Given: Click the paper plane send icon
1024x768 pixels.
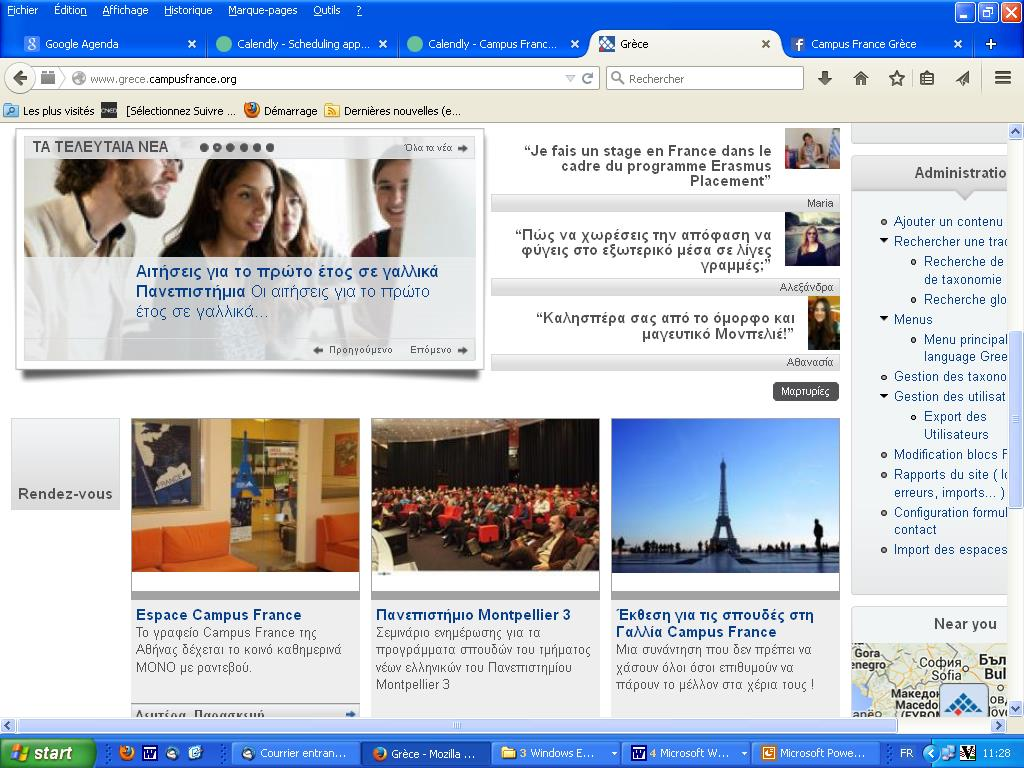Looking at the screenshot, I should pyautogui.click(x=963, y=78).
